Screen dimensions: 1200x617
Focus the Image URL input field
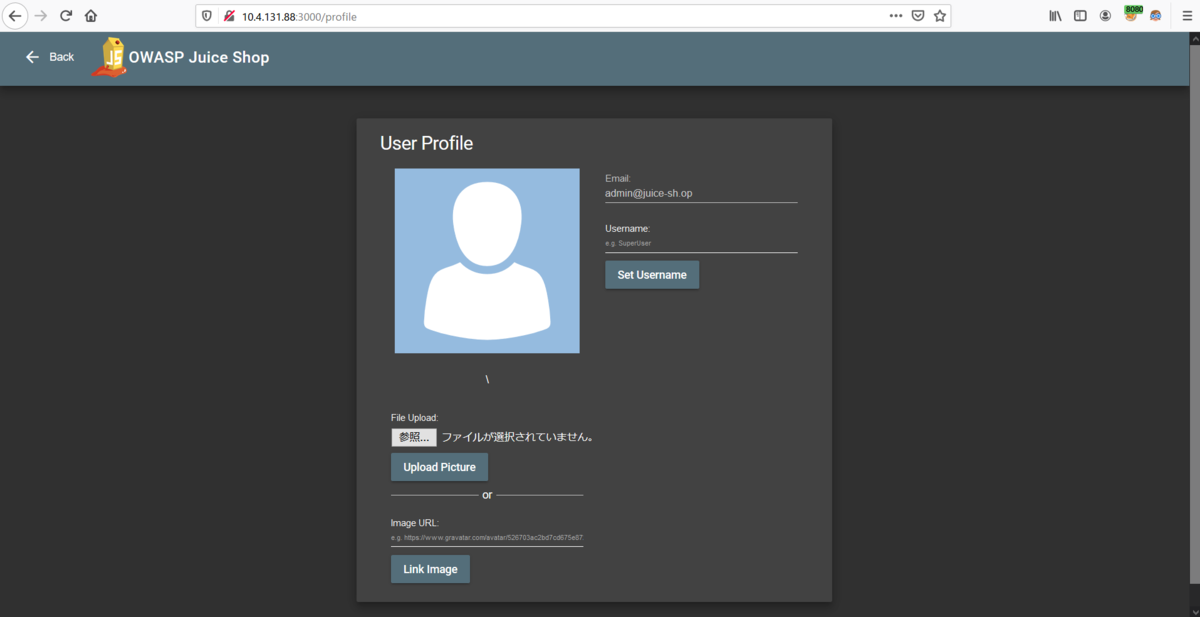click(487, 537)
